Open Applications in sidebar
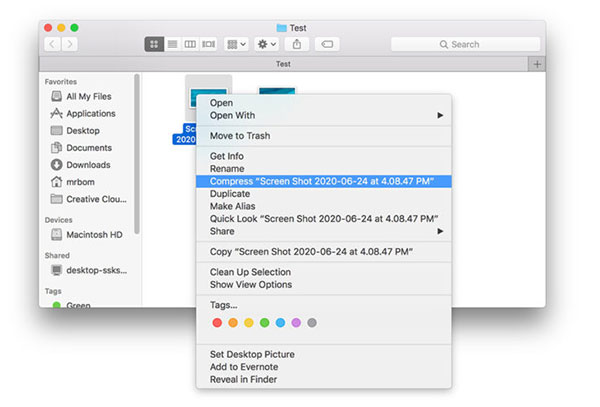 click(91, 114)
